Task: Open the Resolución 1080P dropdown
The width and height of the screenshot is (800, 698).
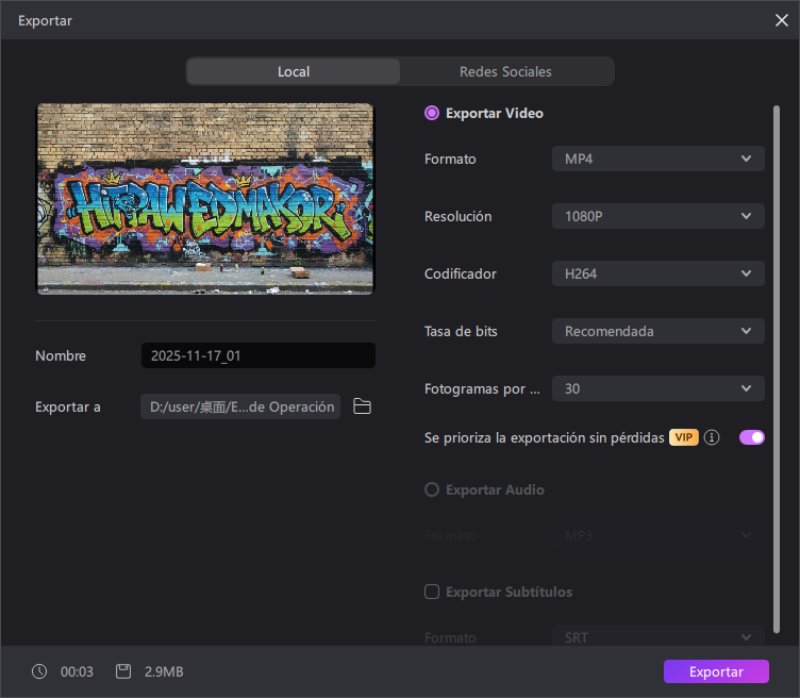Action: pos(657,216)
